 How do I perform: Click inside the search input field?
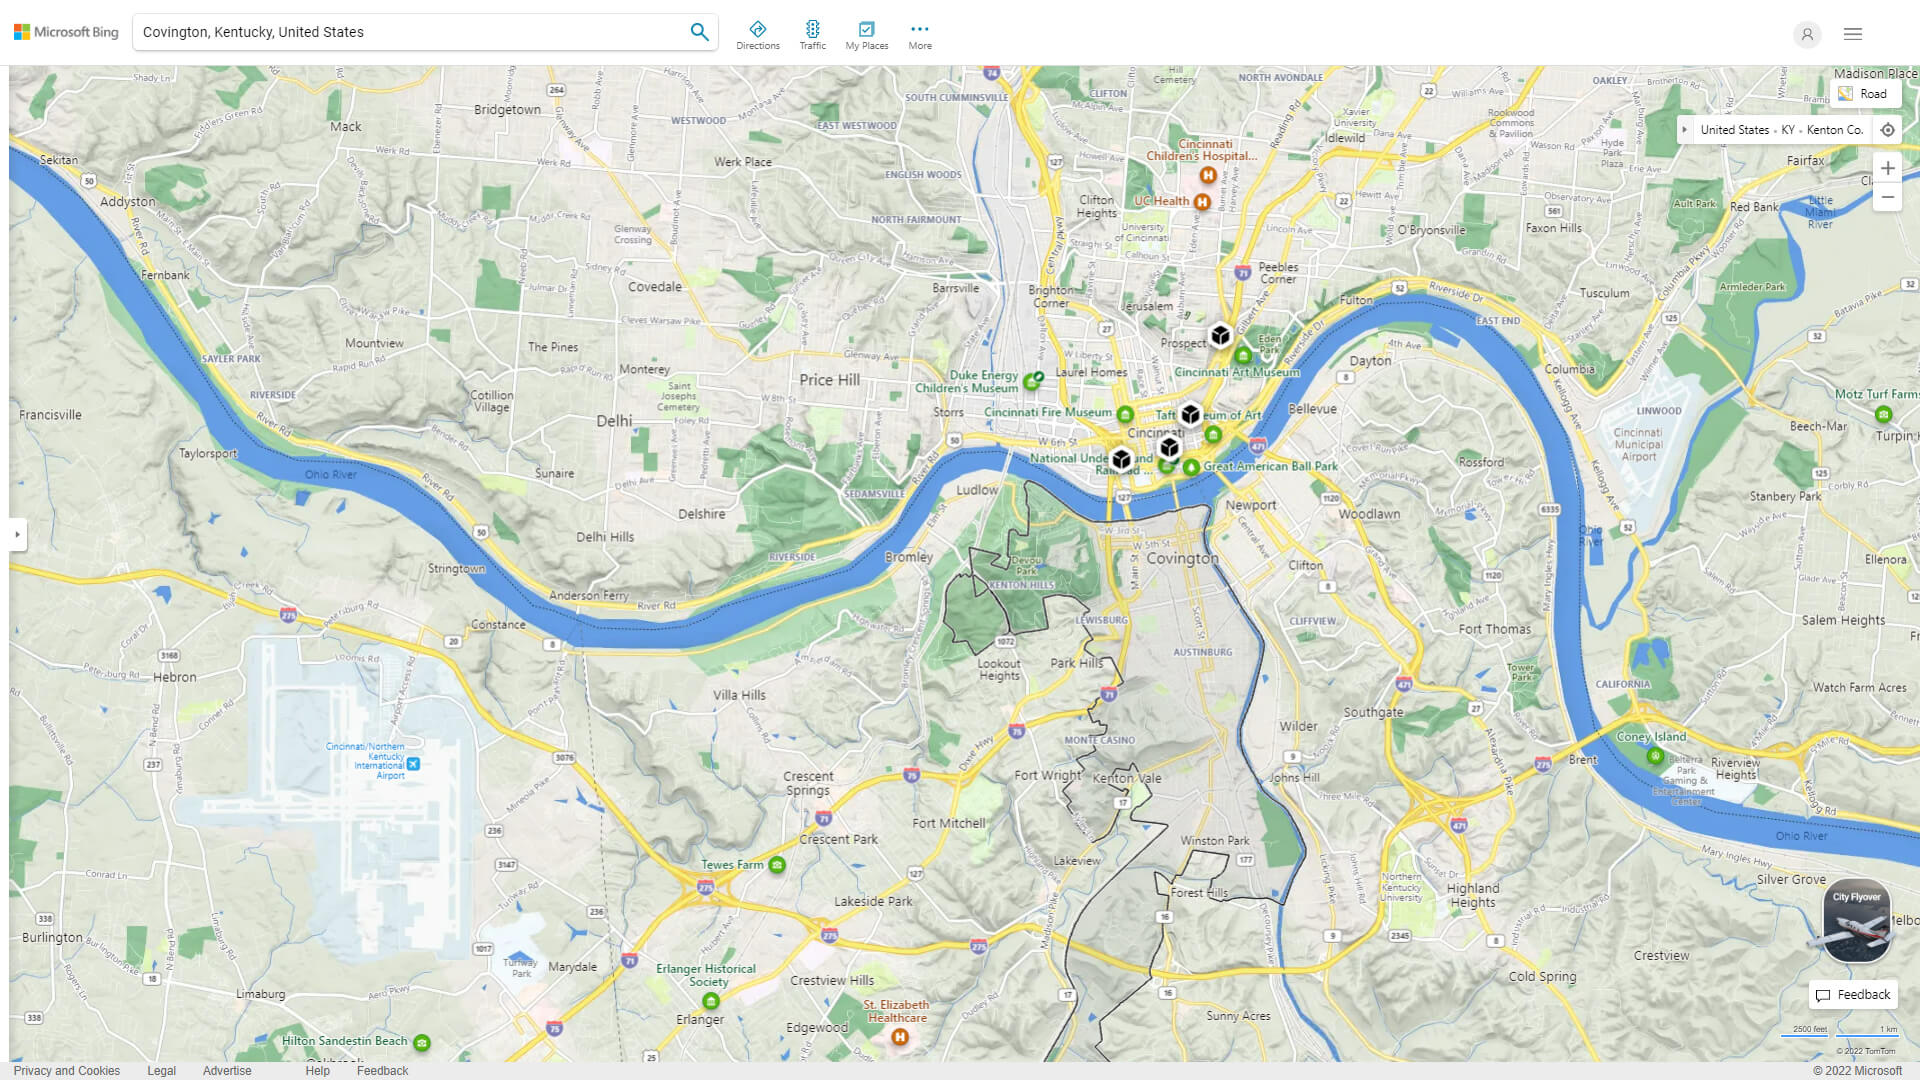coord(400,31)
